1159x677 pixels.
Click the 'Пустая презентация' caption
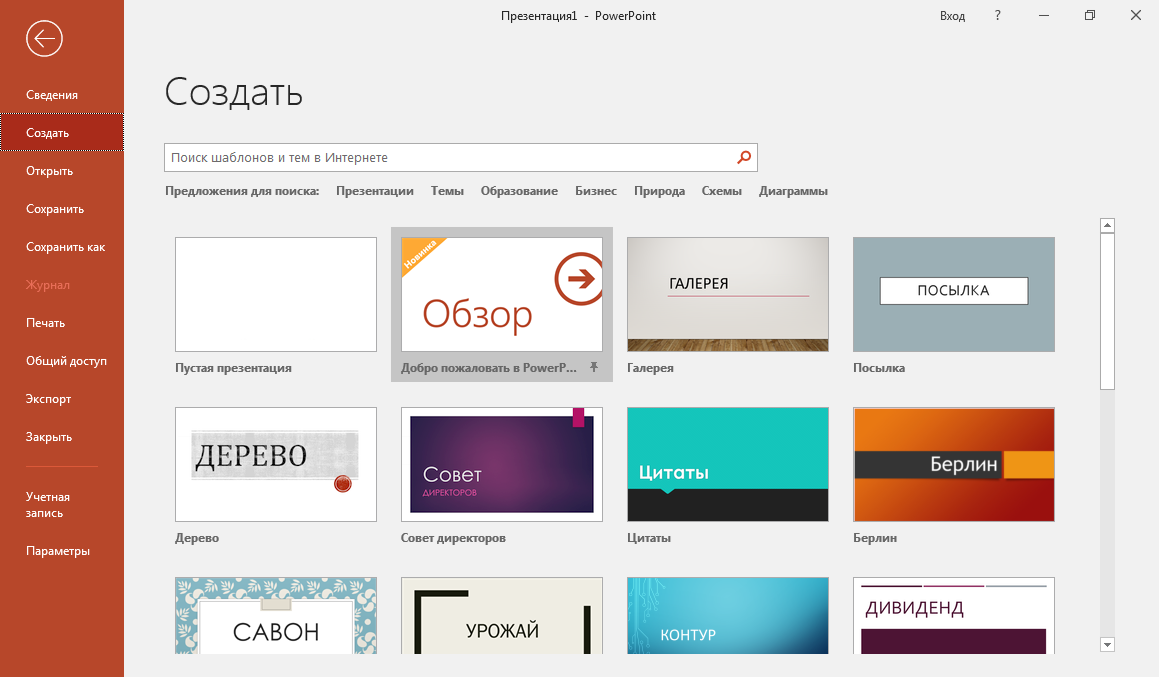coord(233,368)
